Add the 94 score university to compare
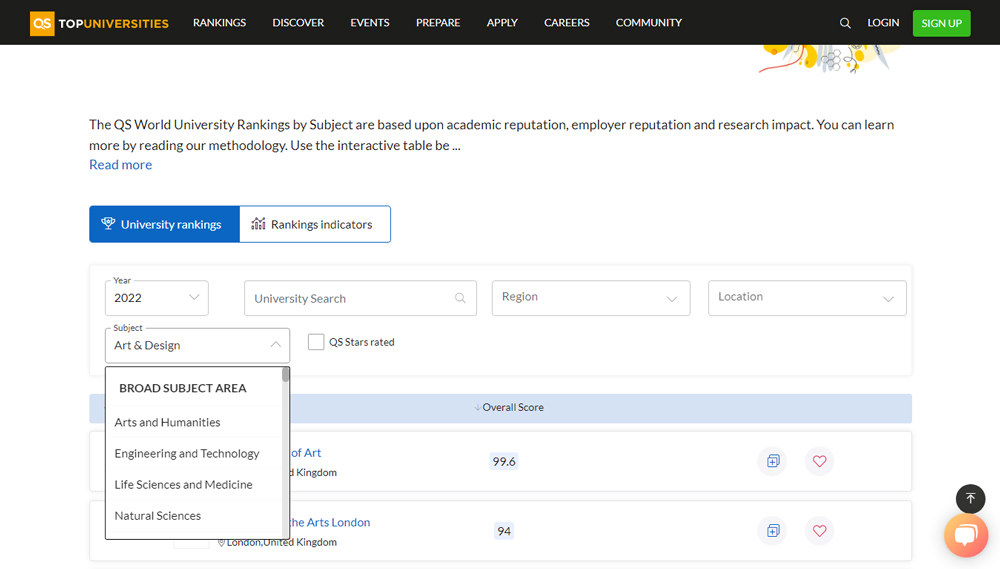 click(773, 531)
